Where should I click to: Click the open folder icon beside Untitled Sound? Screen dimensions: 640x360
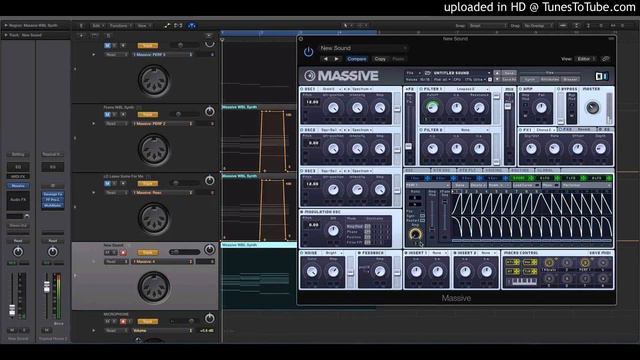coord(427,73)
